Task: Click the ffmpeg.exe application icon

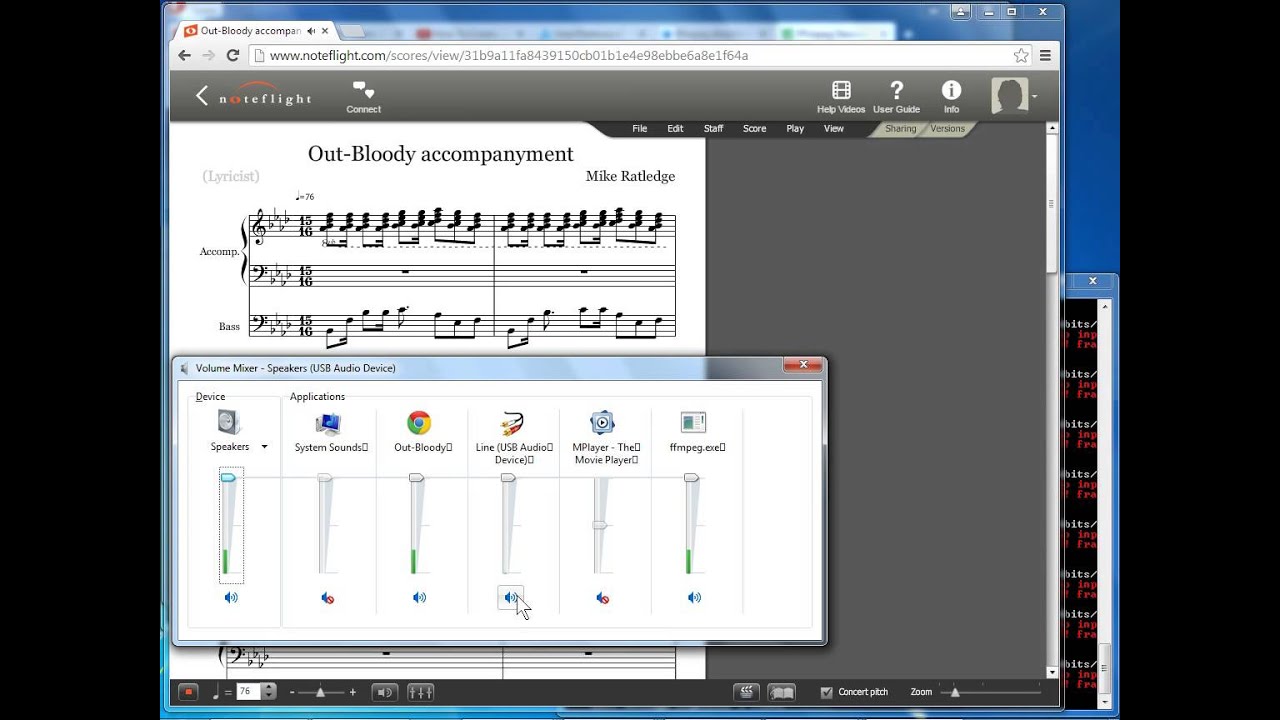Action: (693, 423)
